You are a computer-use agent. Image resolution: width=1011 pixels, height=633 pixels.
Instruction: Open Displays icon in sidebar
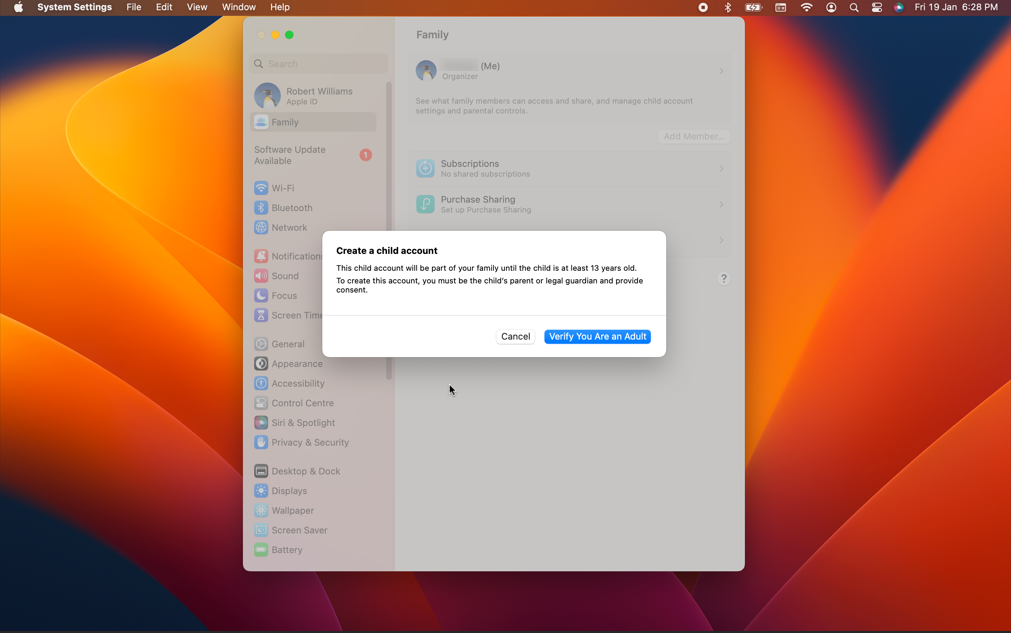click(261, 491)
